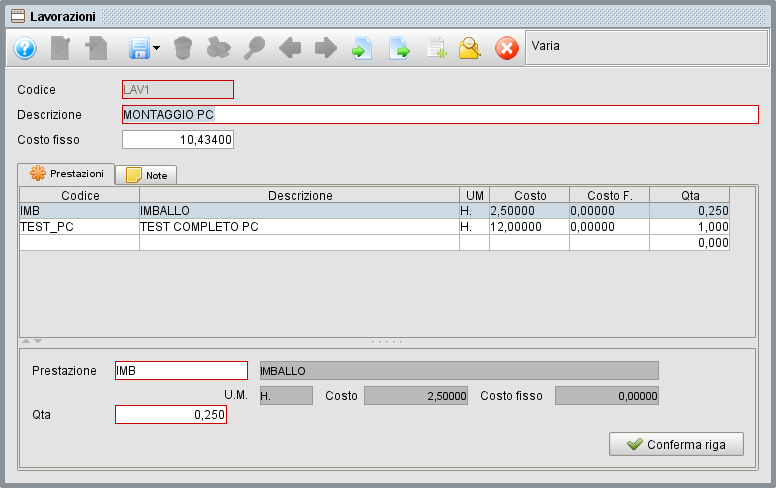Click the Descrizione field containing MONTAGGIO PC
The width and height of the screenshot is (776, 488).
[x=440, y=115]
